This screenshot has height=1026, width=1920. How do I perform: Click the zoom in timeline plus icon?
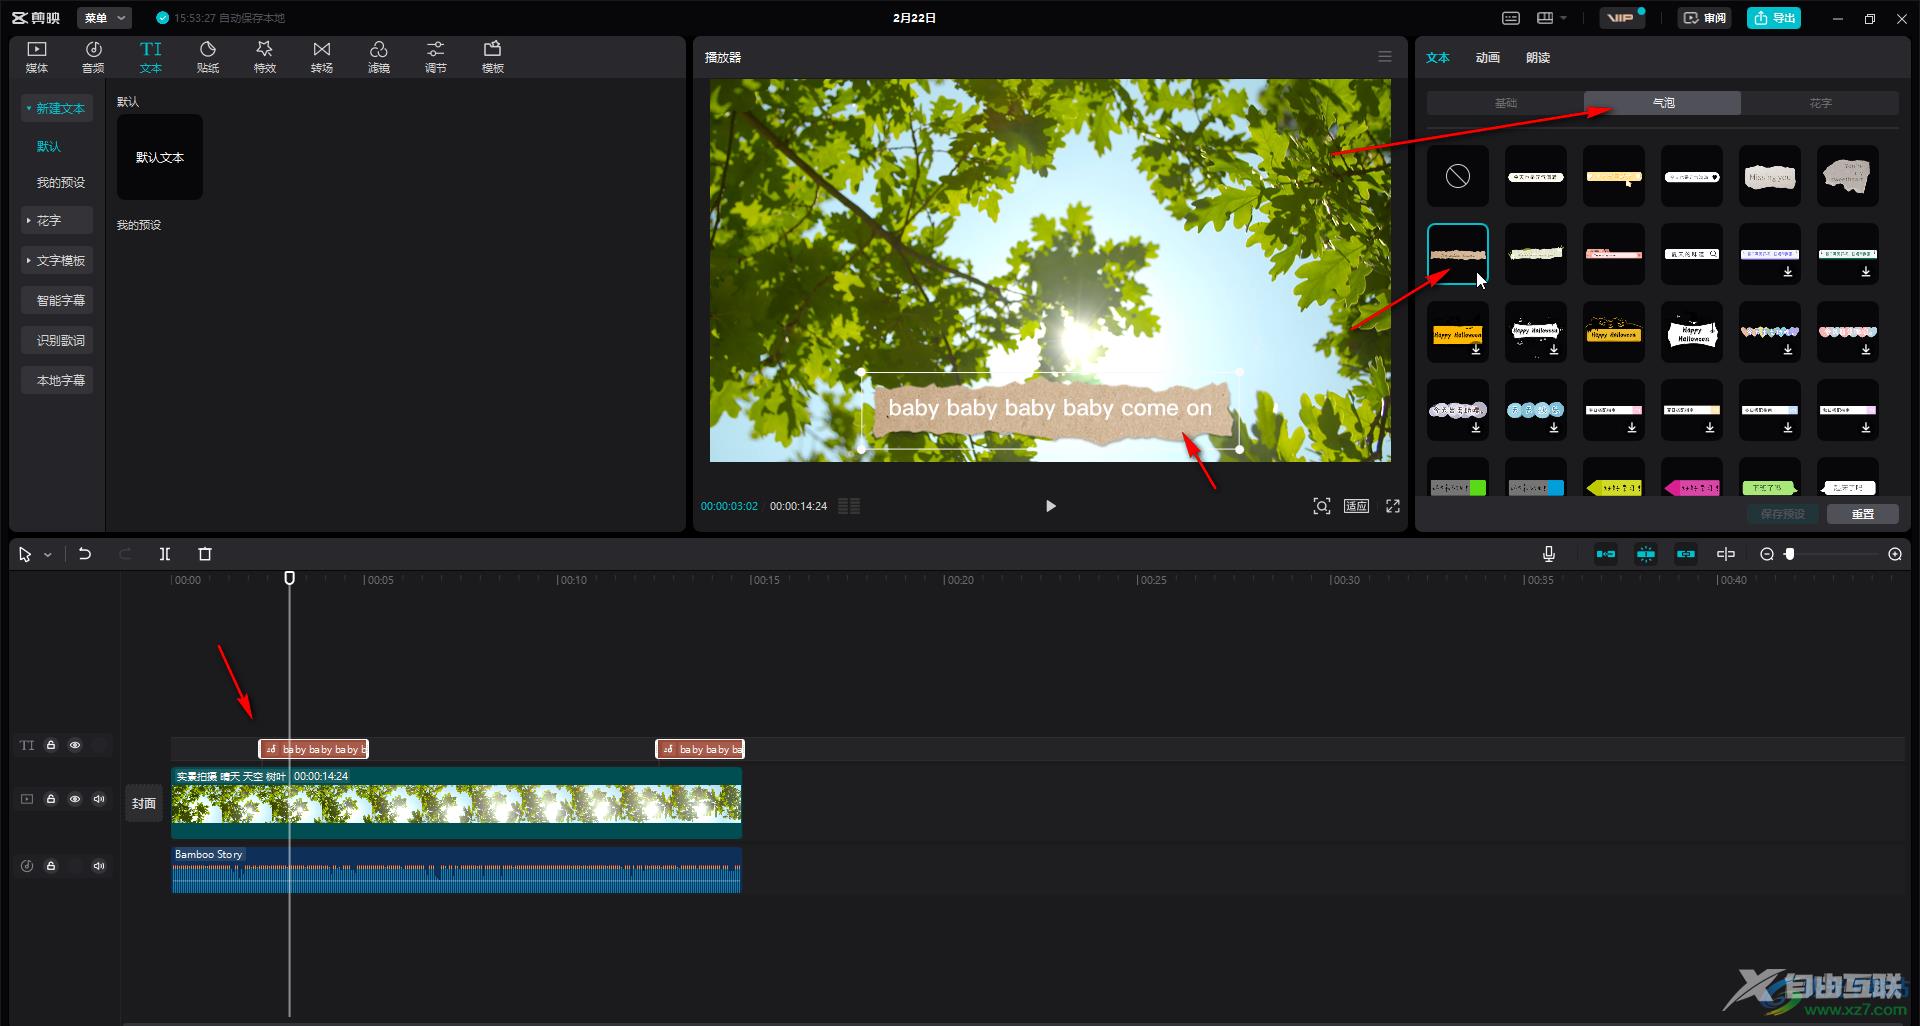[1895, 554]
